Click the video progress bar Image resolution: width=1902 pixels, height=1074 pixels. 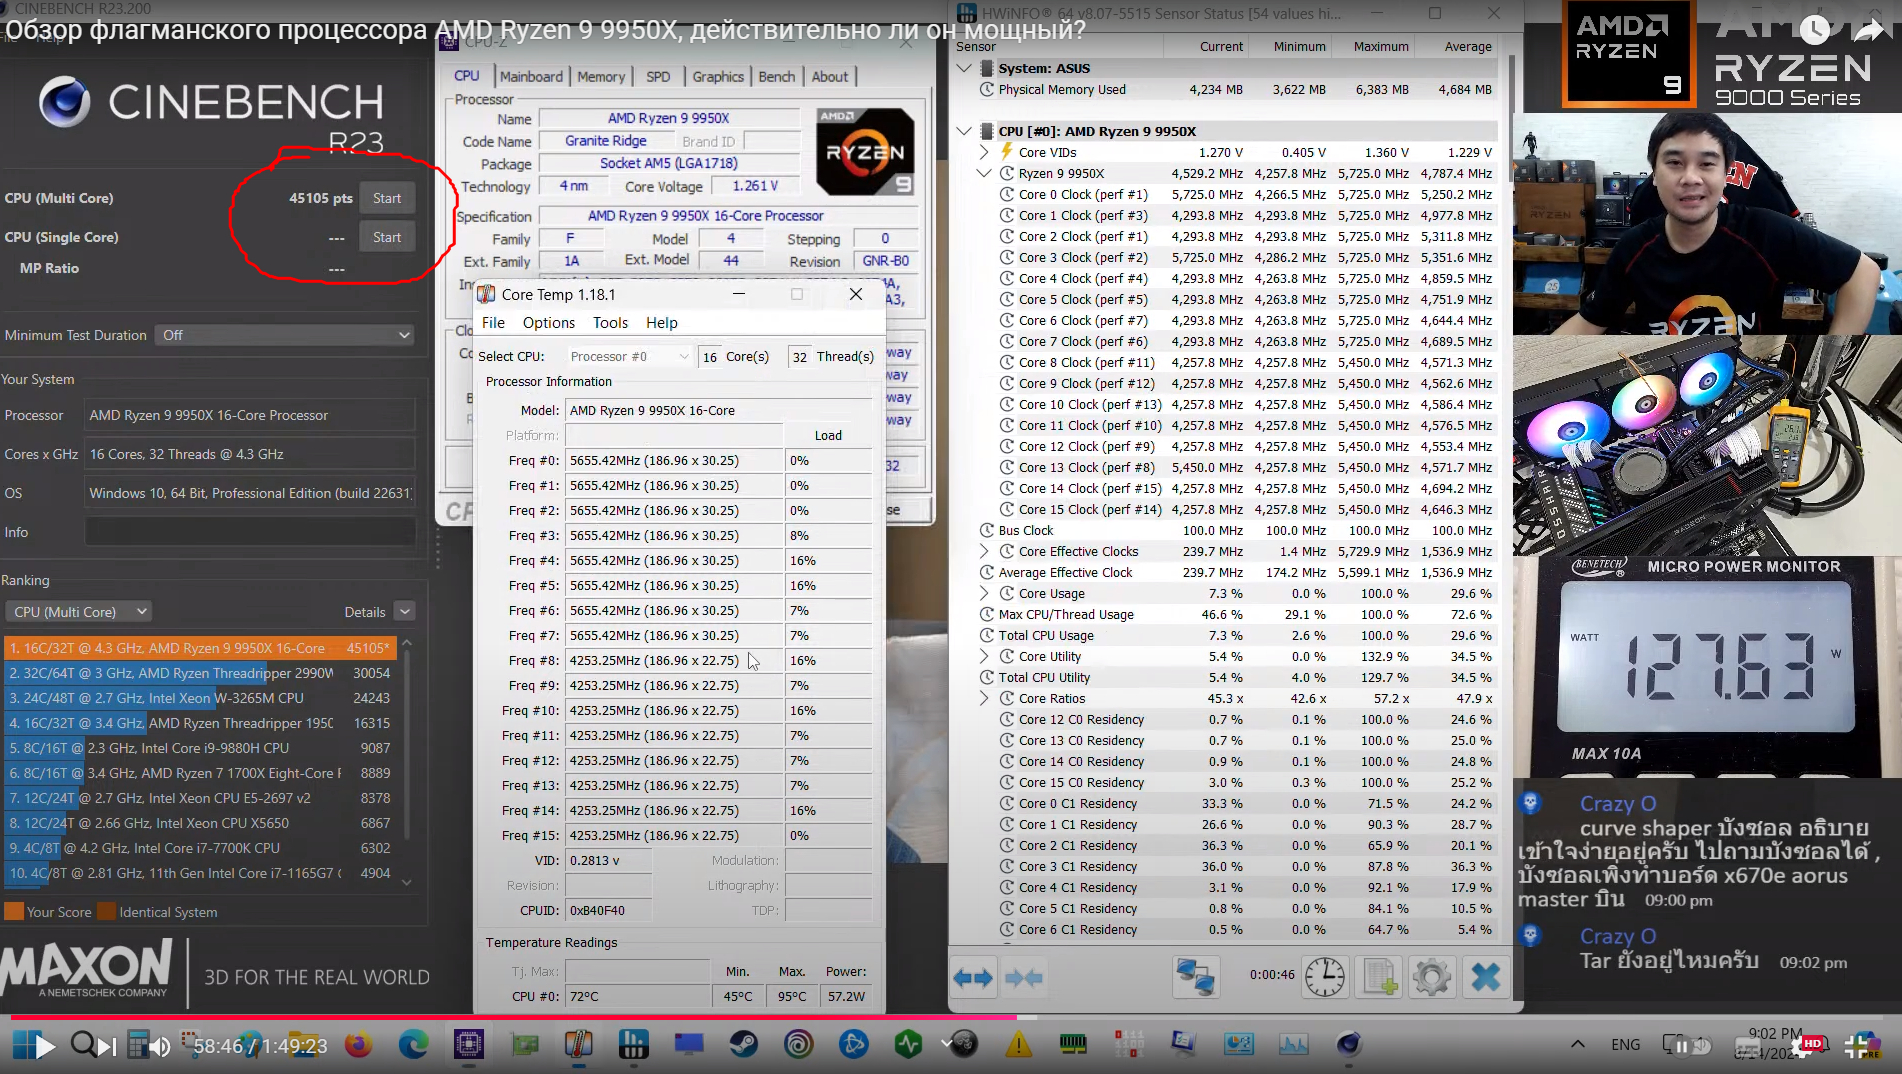(x=951, y=1017)
